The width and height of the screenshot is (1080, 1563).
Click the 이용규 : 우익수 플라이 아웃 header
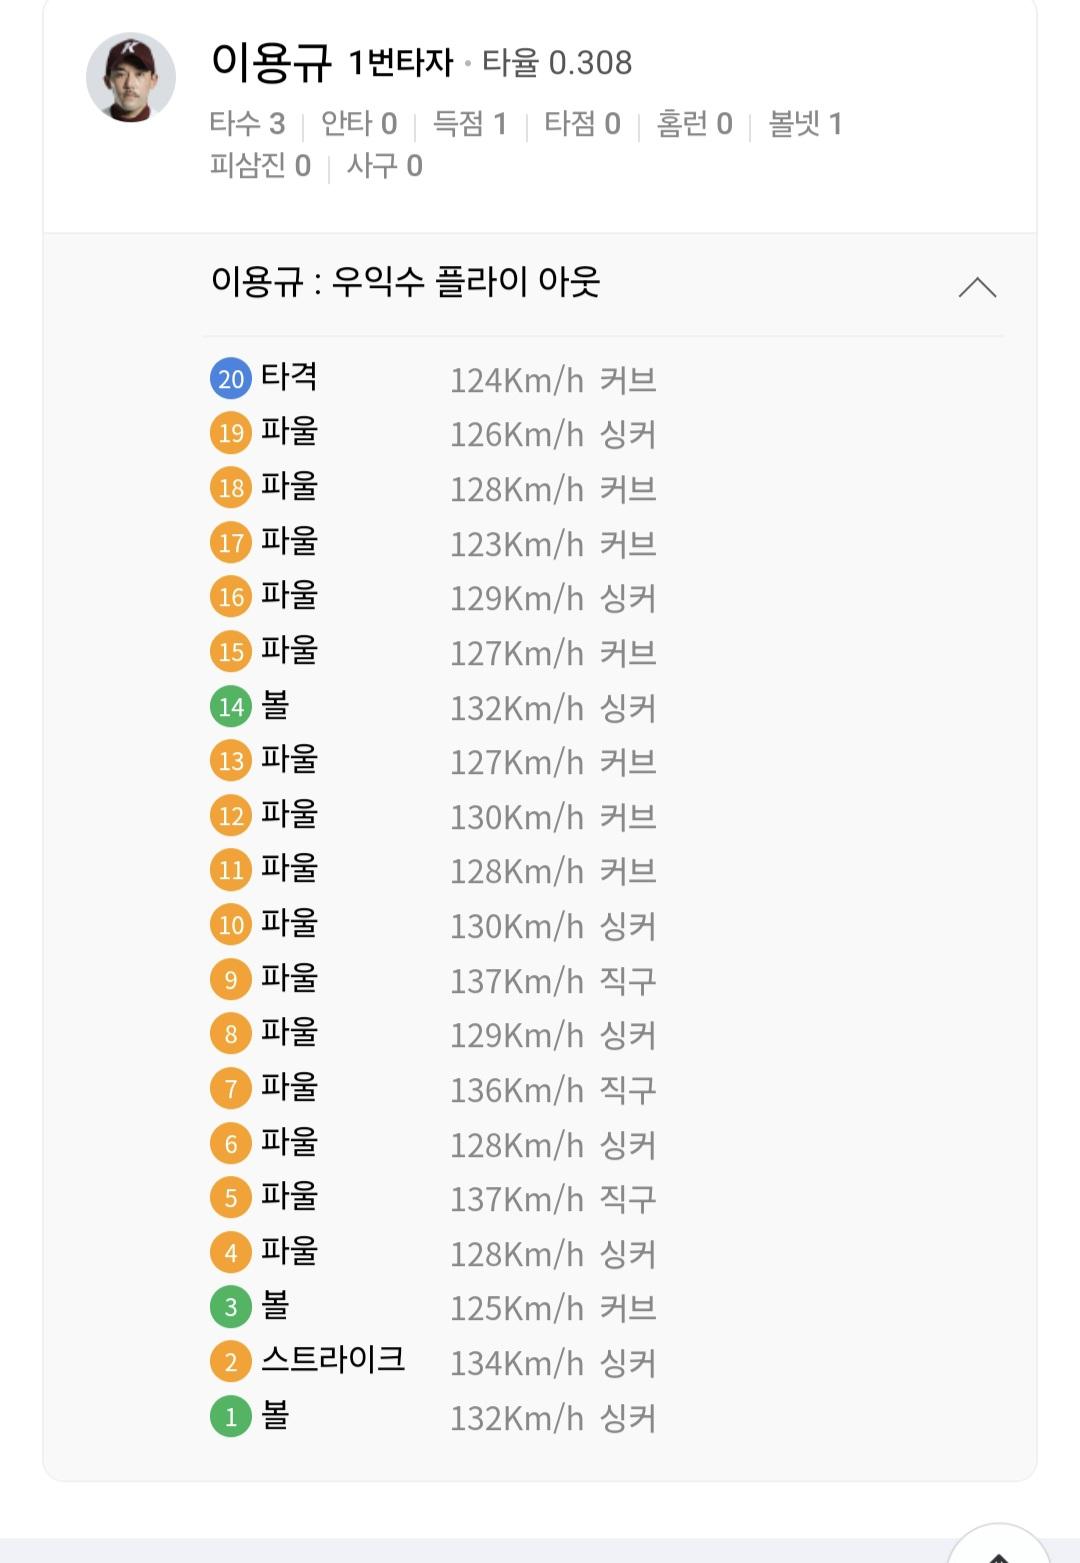coord(405,282)
